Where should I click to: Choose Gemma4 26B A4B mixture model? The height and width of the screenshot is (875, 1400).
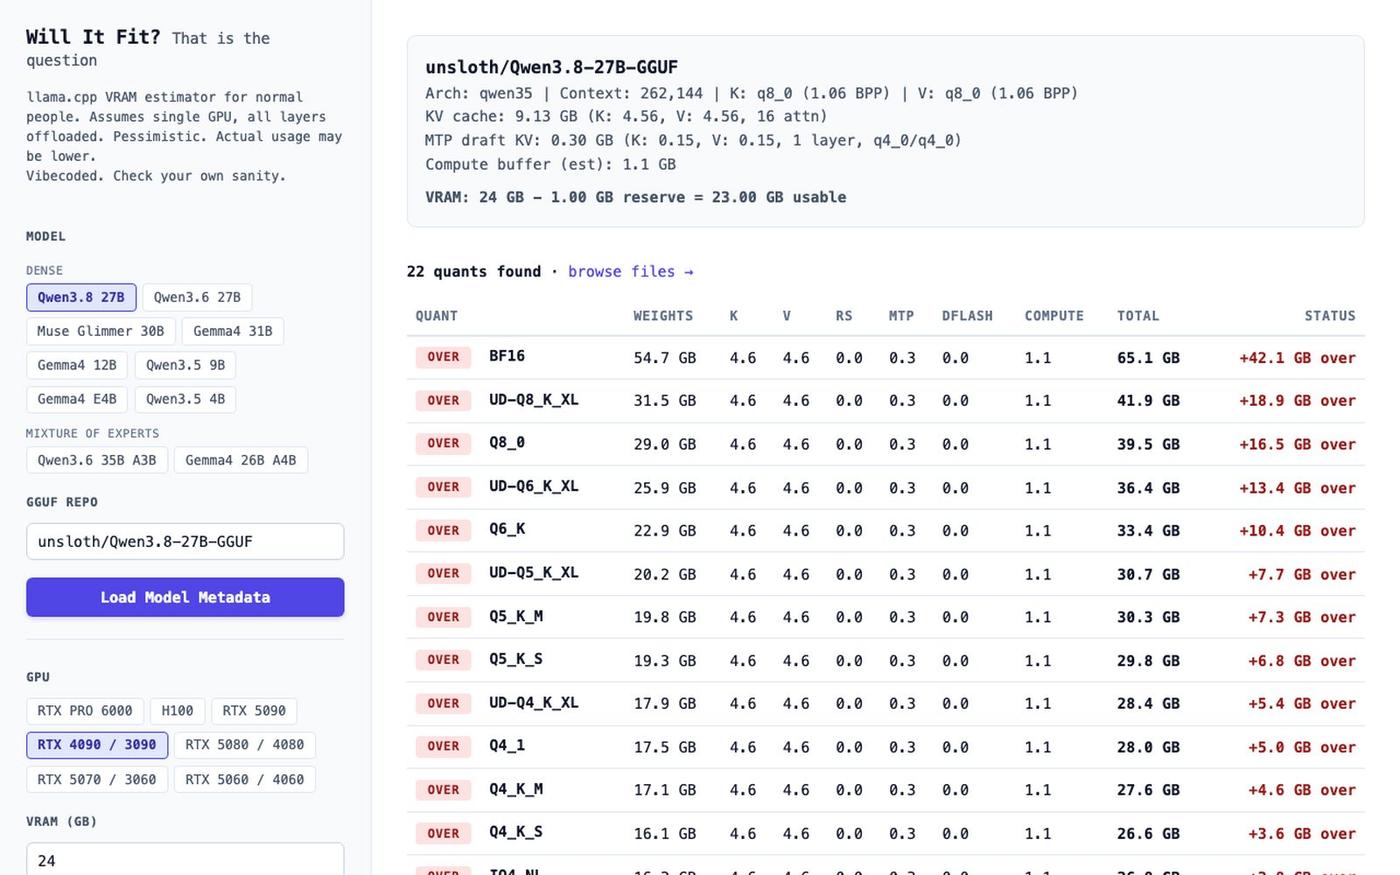tap(241, 460)
